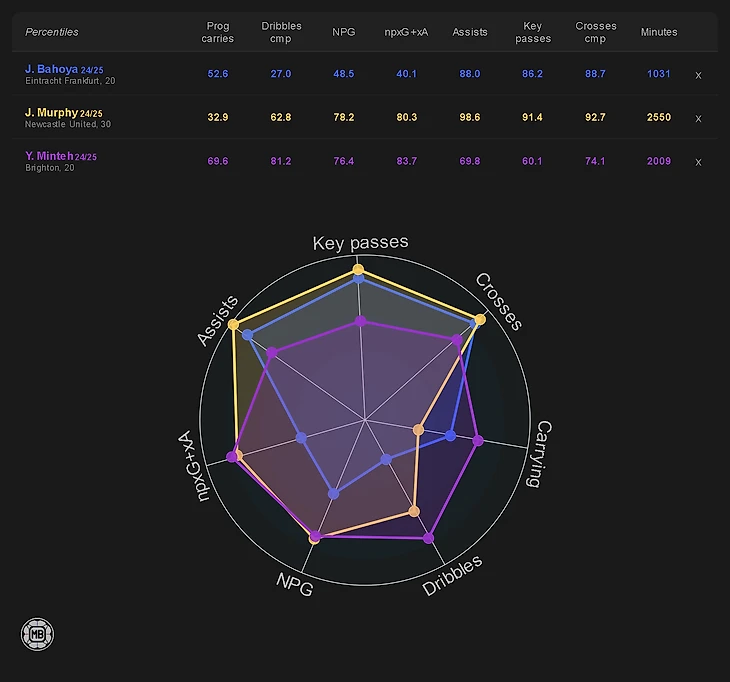Remove J. Bahoya row with x
The height and width of the screenshot is (682, 730).
tap(698, 75)
